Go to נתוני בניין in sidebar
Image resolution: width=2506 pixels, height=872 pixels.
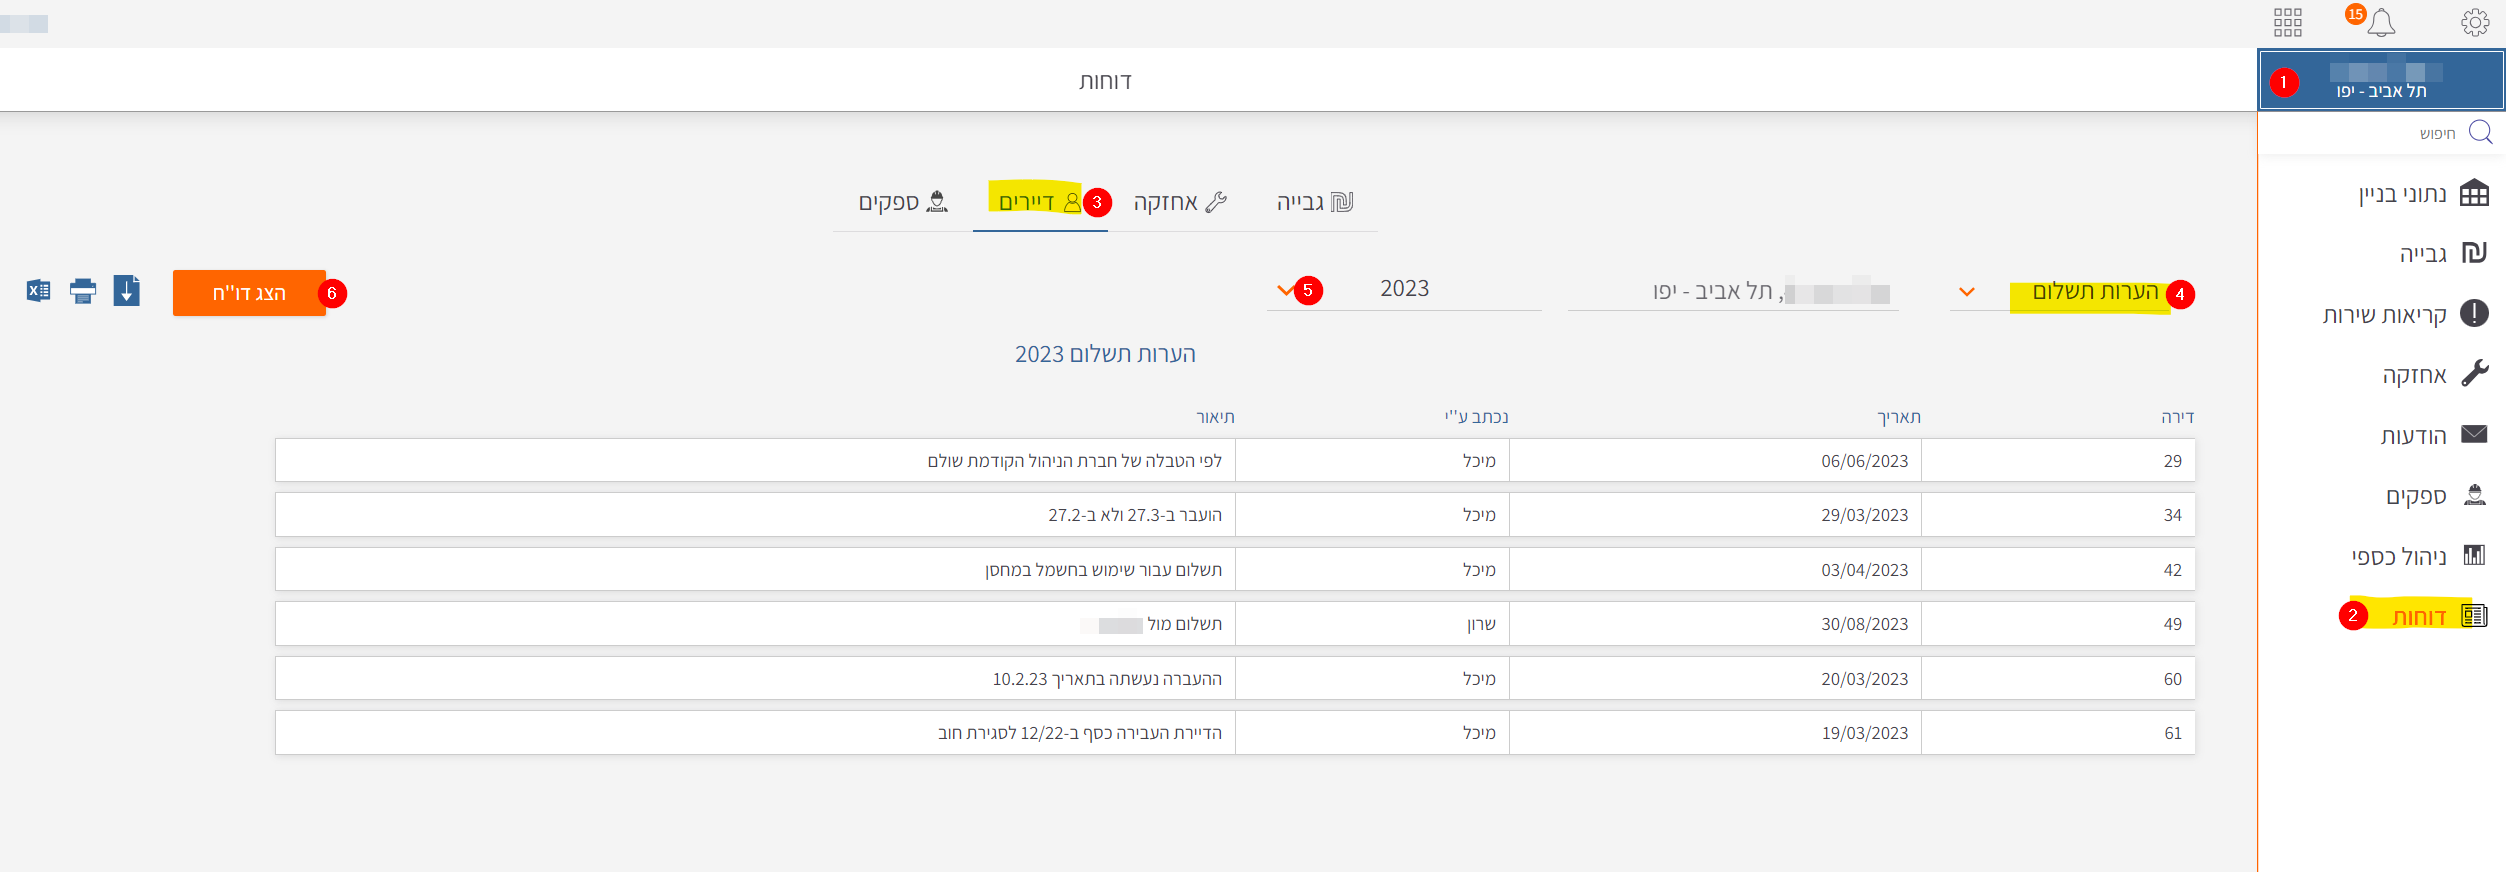pos(2421,193)
